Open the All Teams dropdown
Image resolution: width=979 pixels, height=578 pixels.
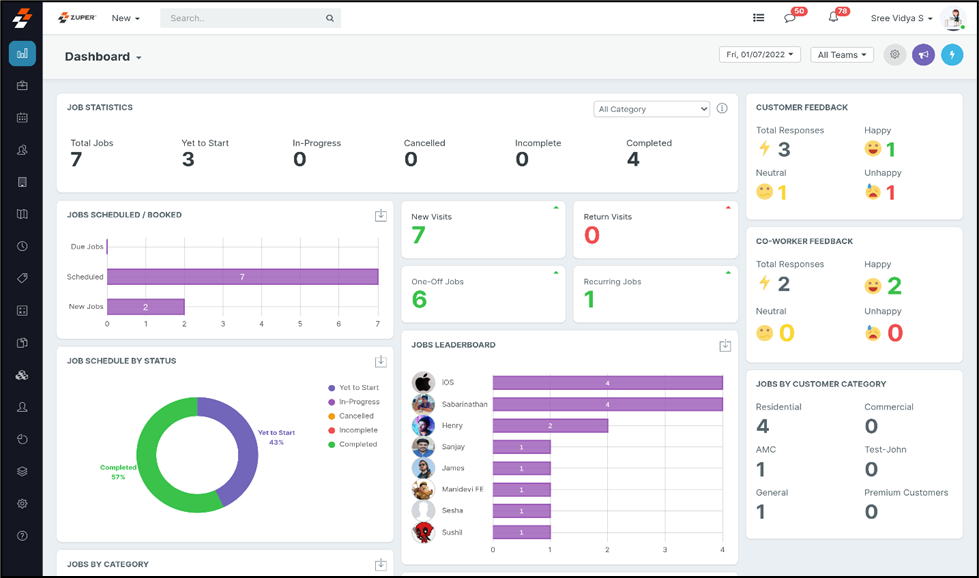pyautogui.click(x=841, y=54)
